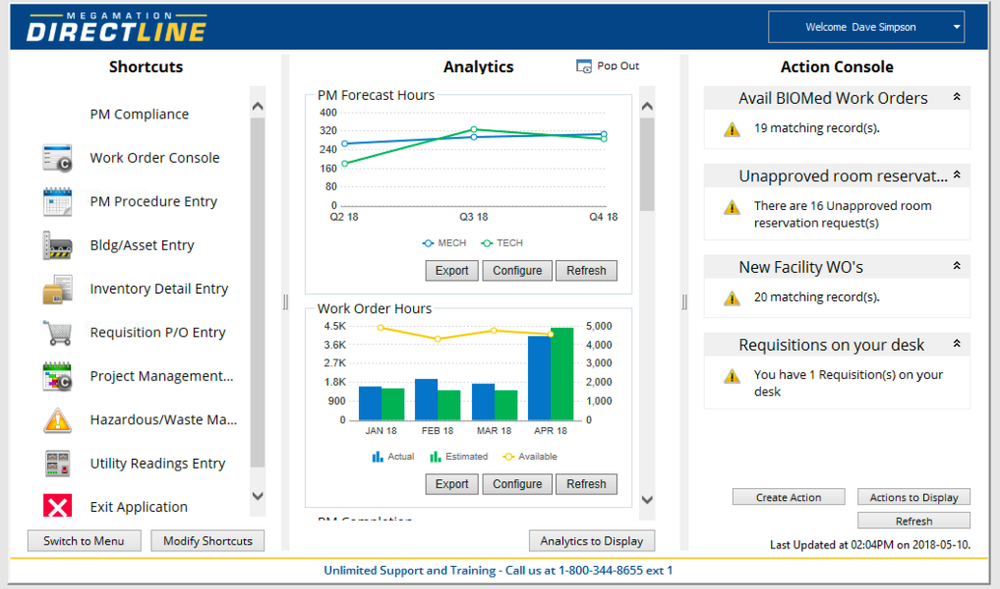
Task: Click Project Management shortcut label
Action: (161, 376)
